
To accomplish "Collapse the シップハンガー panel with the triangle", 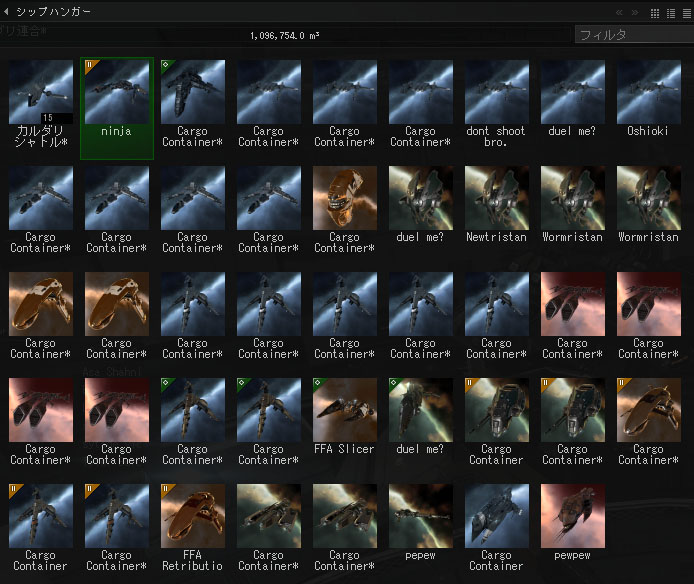I will 6,12.
